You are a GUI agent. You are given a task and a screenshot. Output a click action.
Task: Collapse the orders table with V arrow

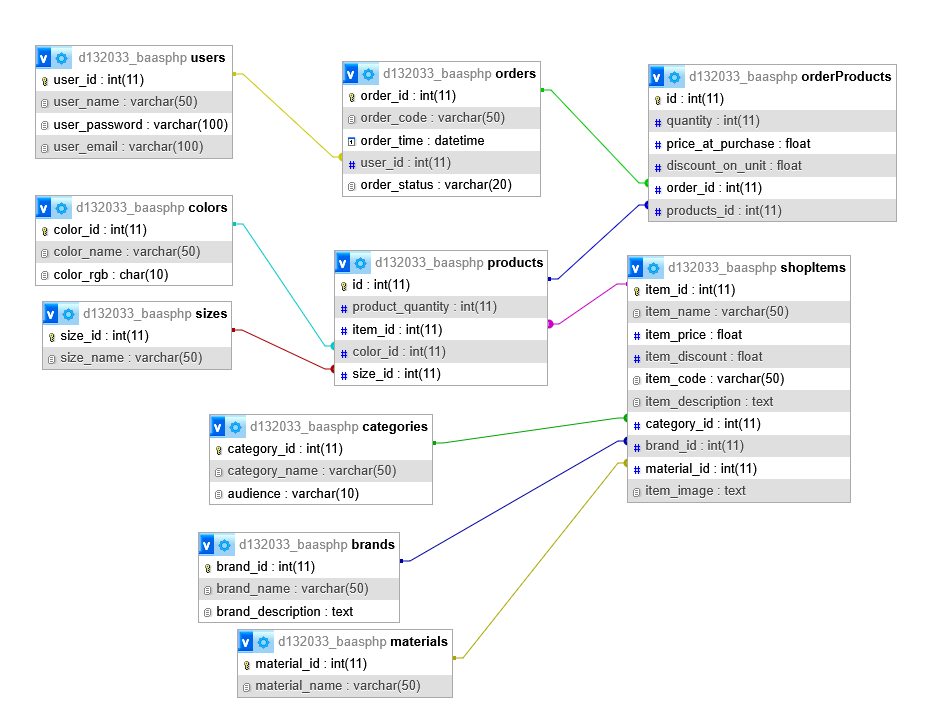pyautogui.click(x=351, y=74)
